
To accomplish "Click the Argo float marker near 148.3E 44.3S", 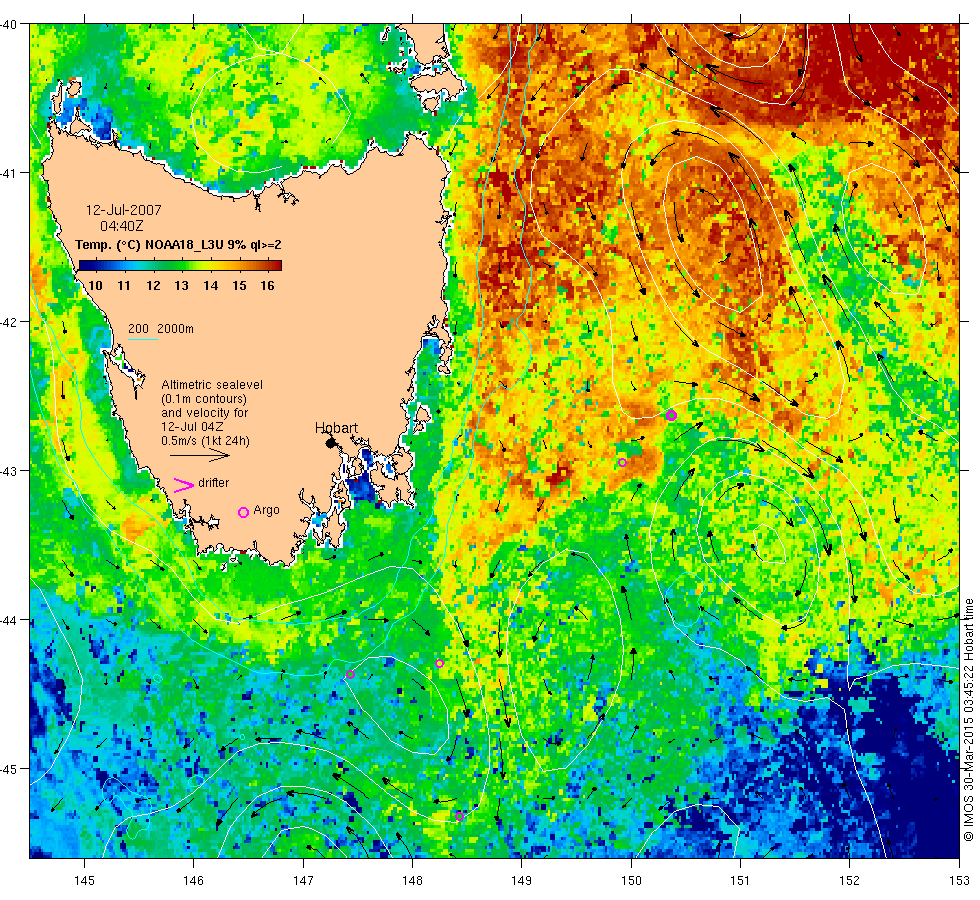I will [x=439, y=664].
